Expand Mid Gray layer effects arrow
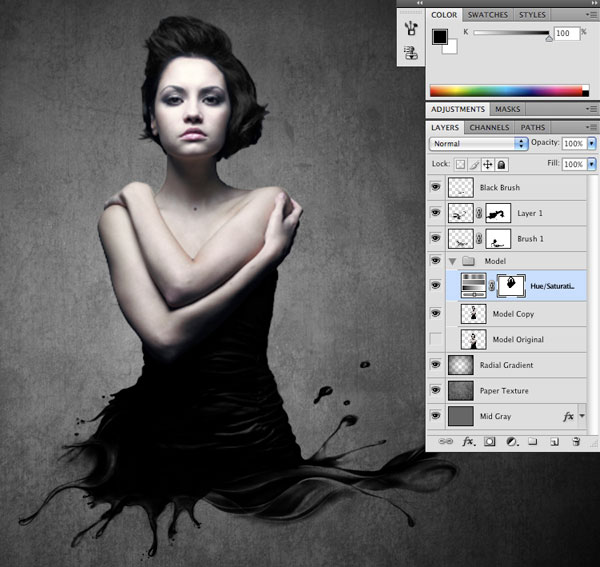Screen dimensions: 600x567 coord(582,415)
